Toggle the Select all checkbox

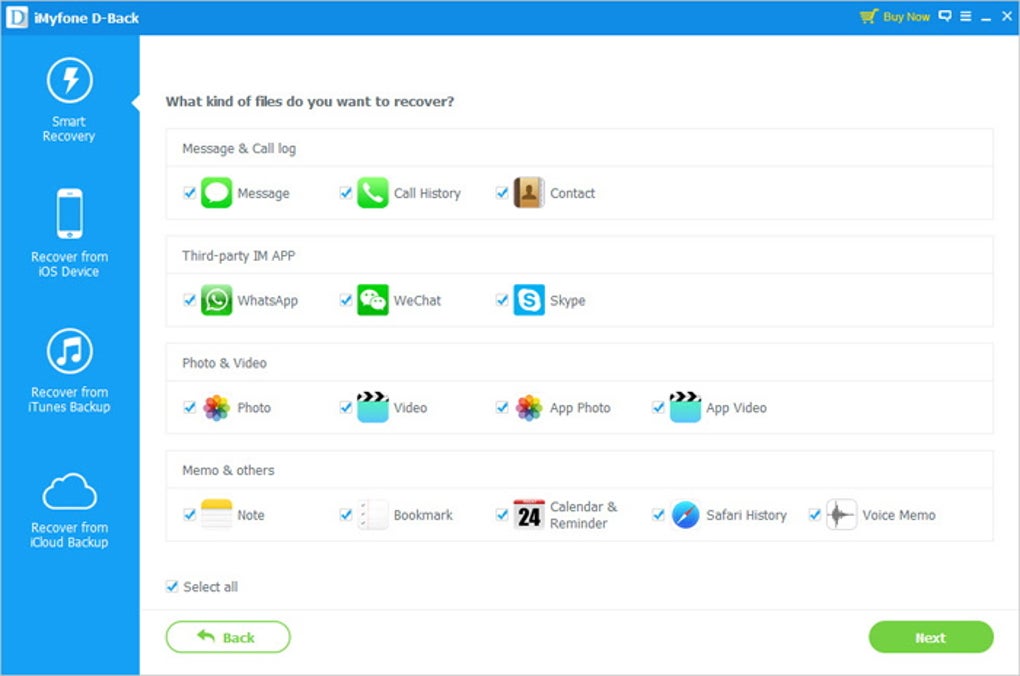(x=171, y=587)
